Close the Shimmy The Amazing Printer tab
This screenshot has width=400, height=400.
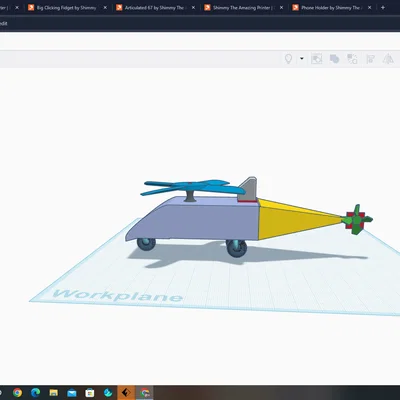281,7
